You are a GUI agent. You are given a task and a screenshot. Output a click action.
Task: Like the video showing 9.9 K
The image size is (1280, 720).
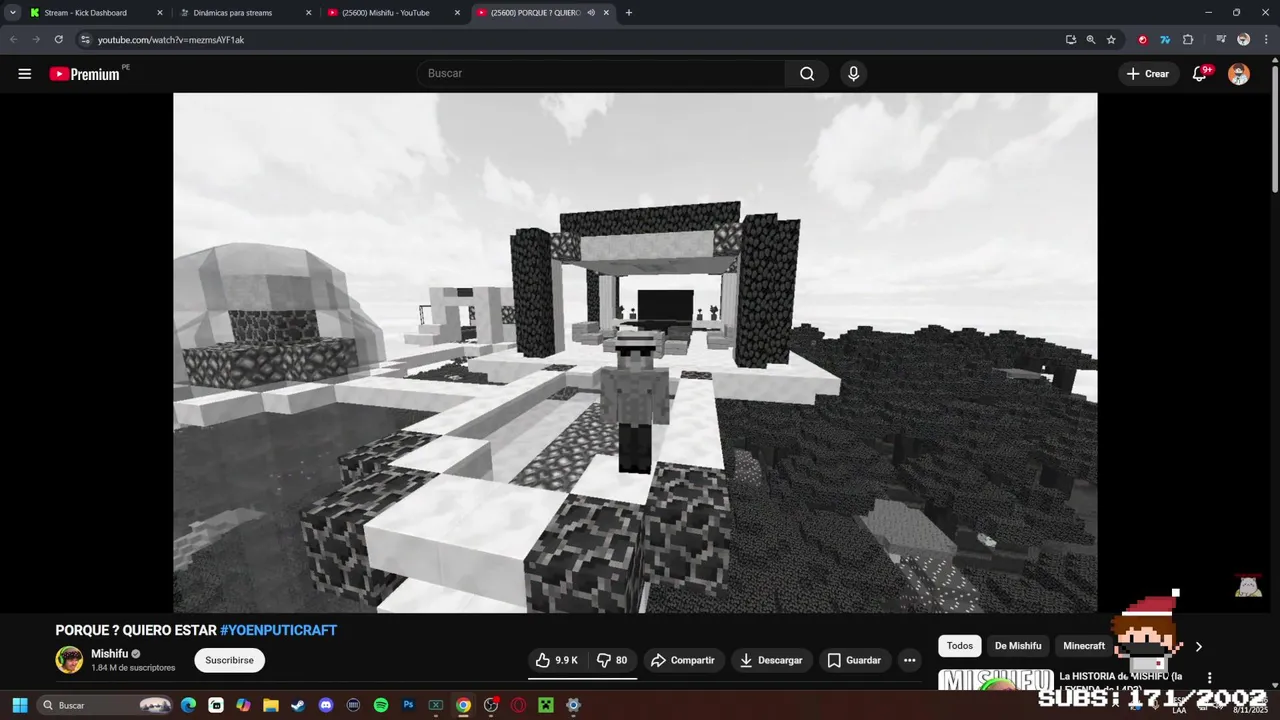(x=557, y=660)
